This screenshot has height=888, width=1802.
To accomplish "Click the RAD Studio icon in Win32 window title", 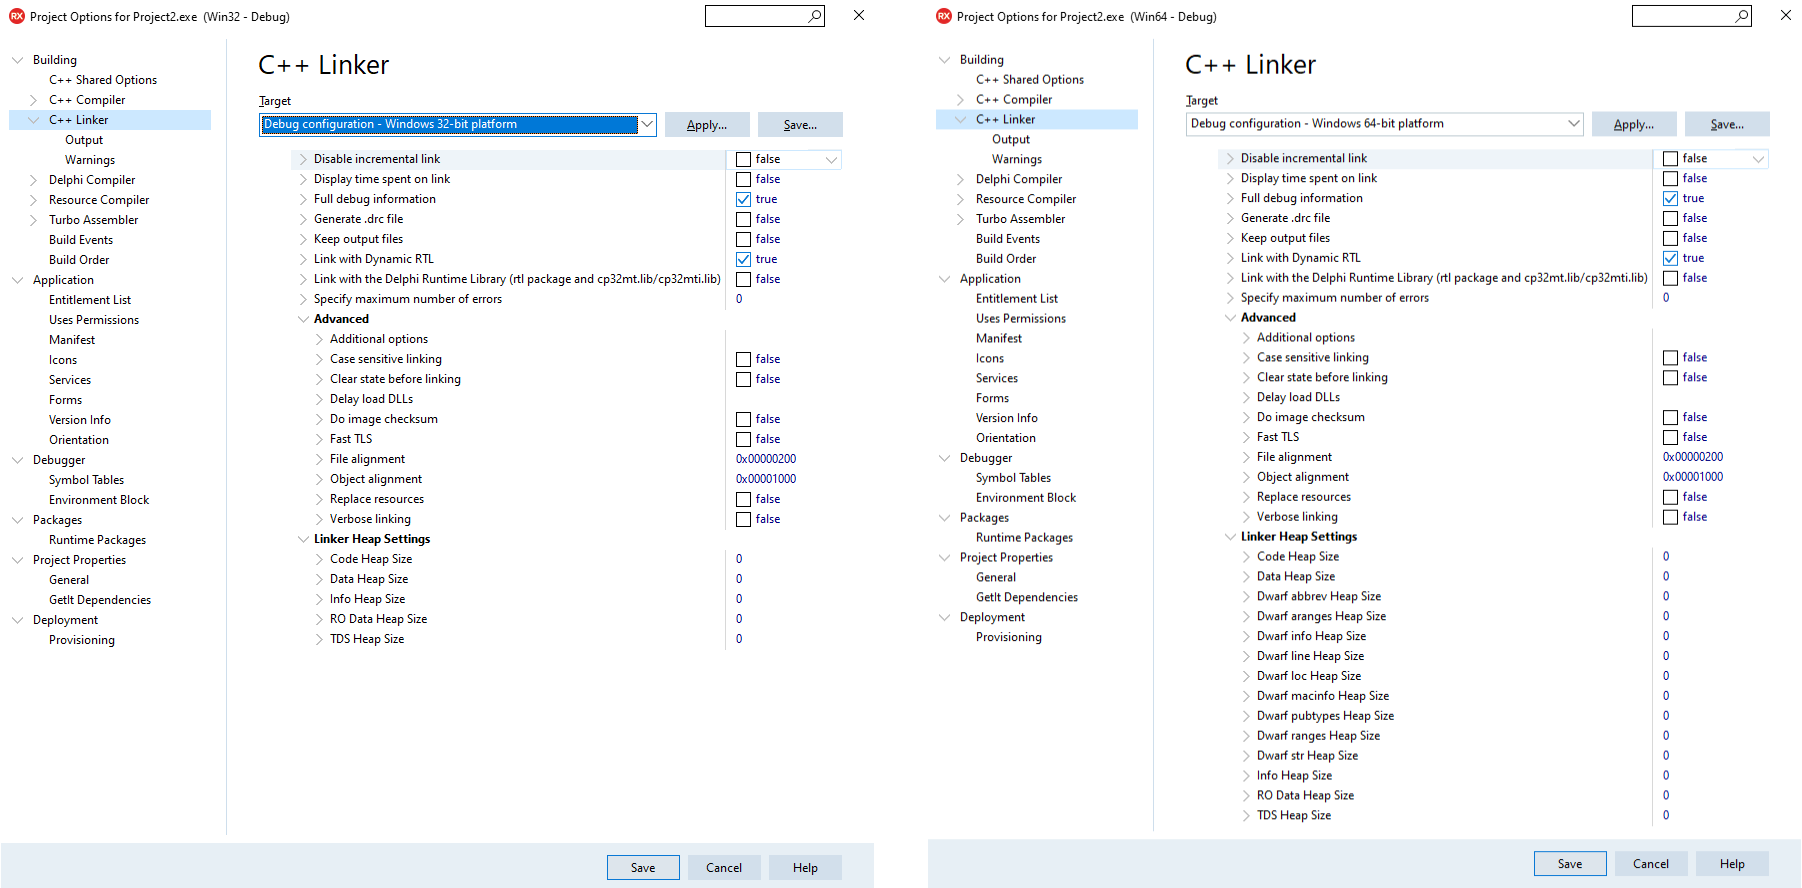I will pyautogui.click(x=17, y=16).
